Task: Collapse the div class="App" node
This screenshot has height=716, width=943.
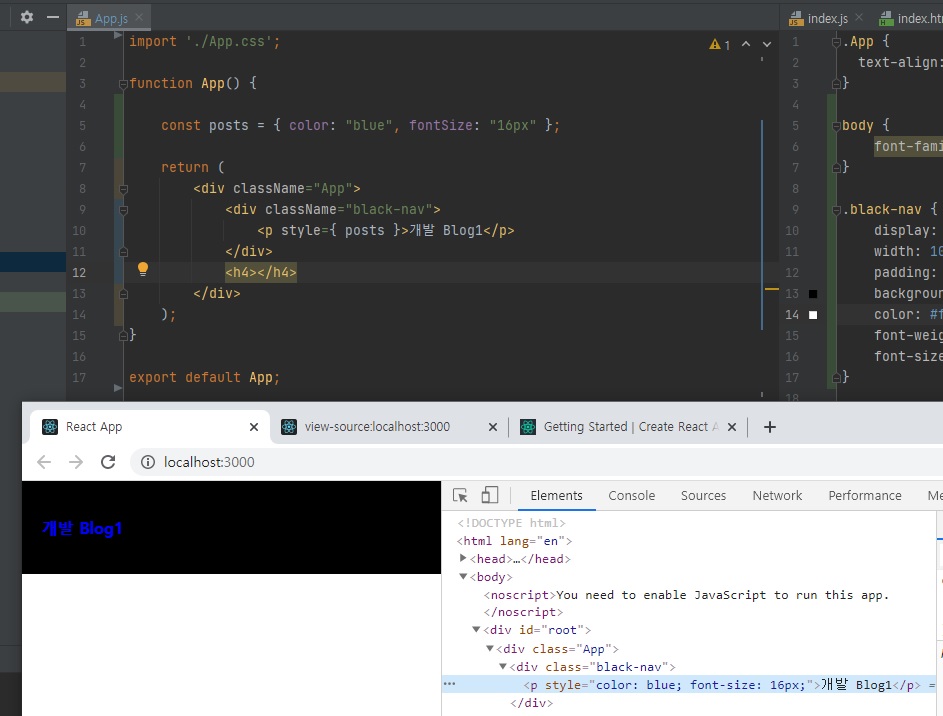Action: tap(490, 649)
